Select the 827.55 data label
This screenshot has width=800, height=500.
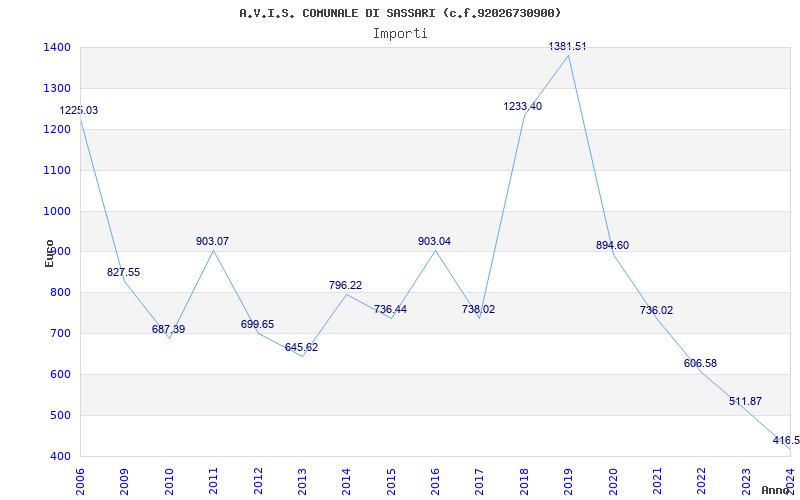pos(123,272)
